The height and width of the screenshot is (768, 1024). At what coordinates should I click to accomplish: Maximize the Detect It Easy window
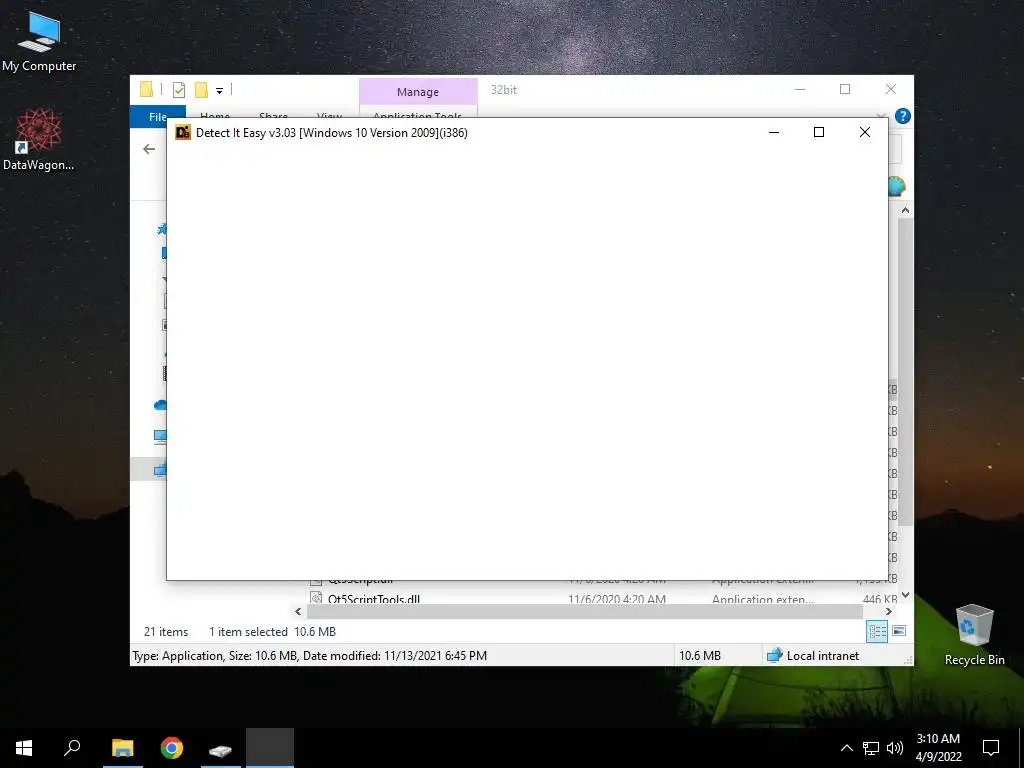[x=819, y=133]
